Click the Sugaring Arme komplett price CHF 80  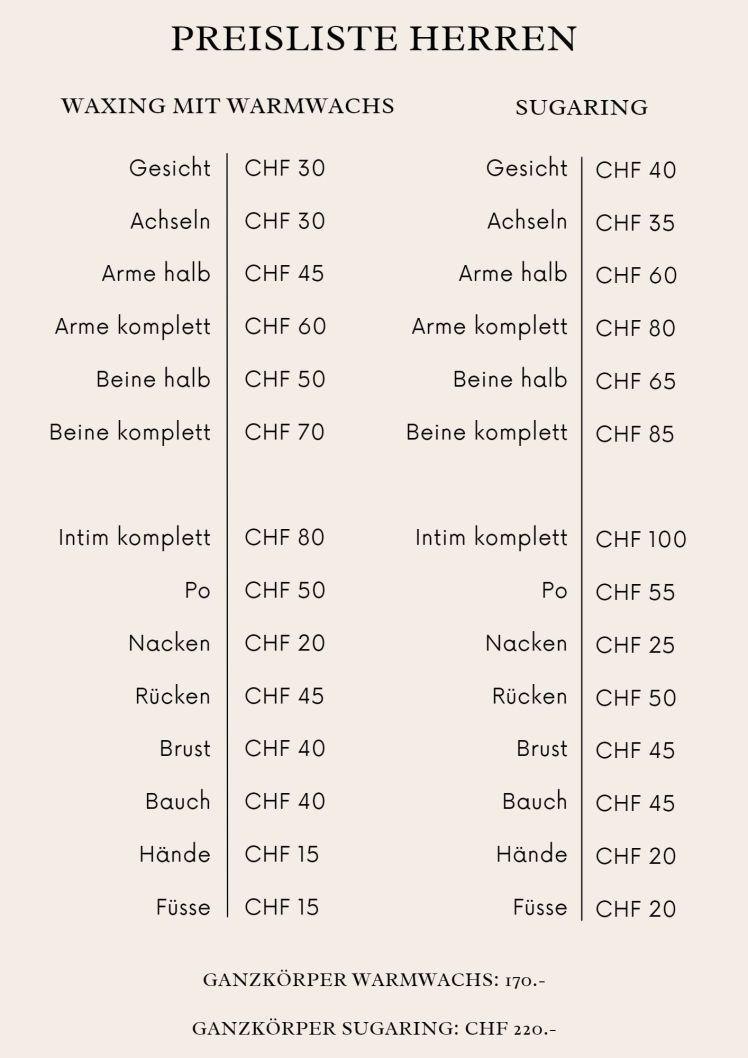click(x=635, y=328)
